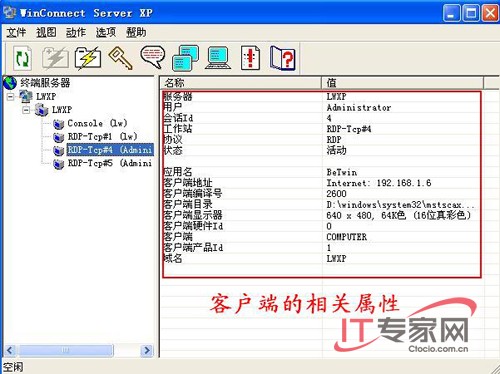Open the 文件 menu

(x=16, y=32)
